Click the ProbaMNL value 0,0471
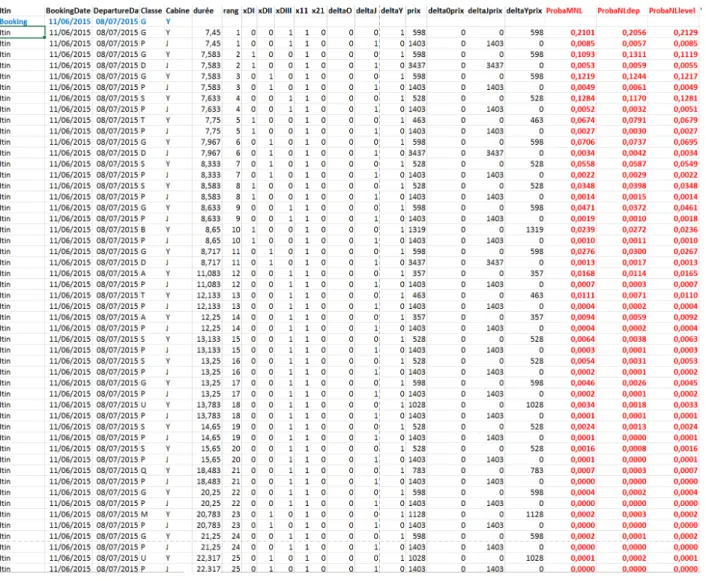This screenshot has width=706, height=581. (x=583, y=208)
